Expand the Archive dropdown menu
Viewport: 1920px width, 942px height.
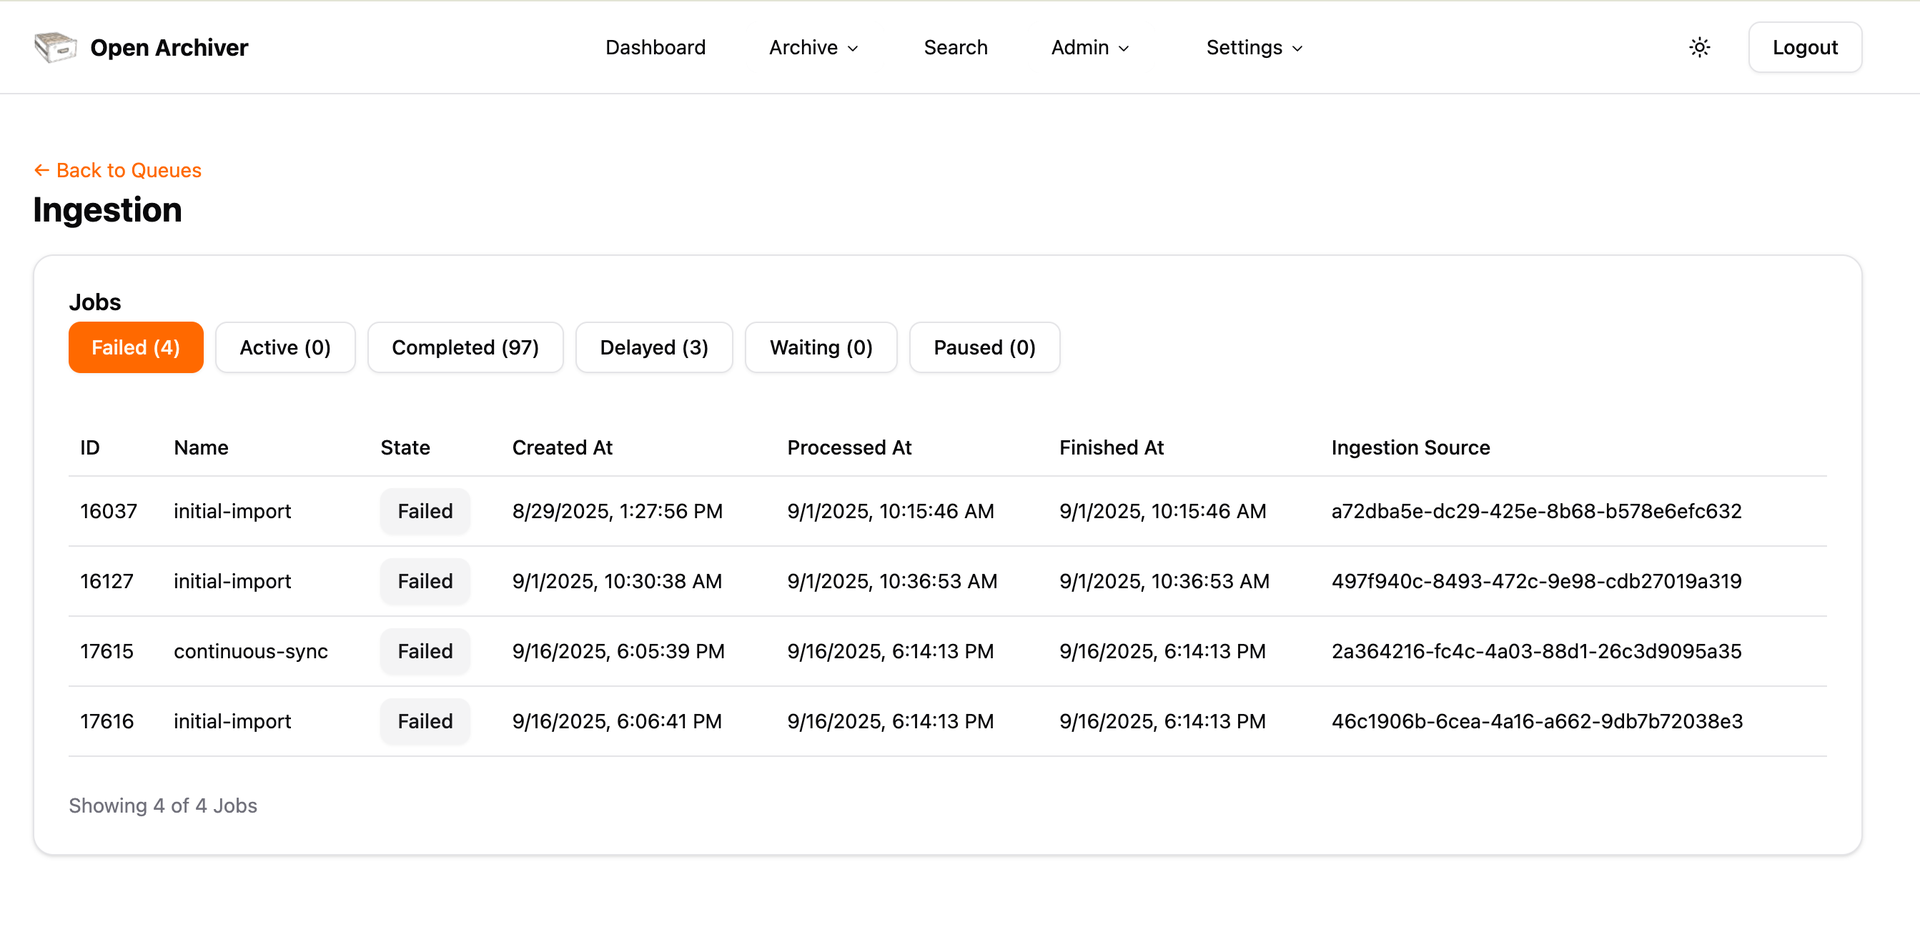click(813, 47)
